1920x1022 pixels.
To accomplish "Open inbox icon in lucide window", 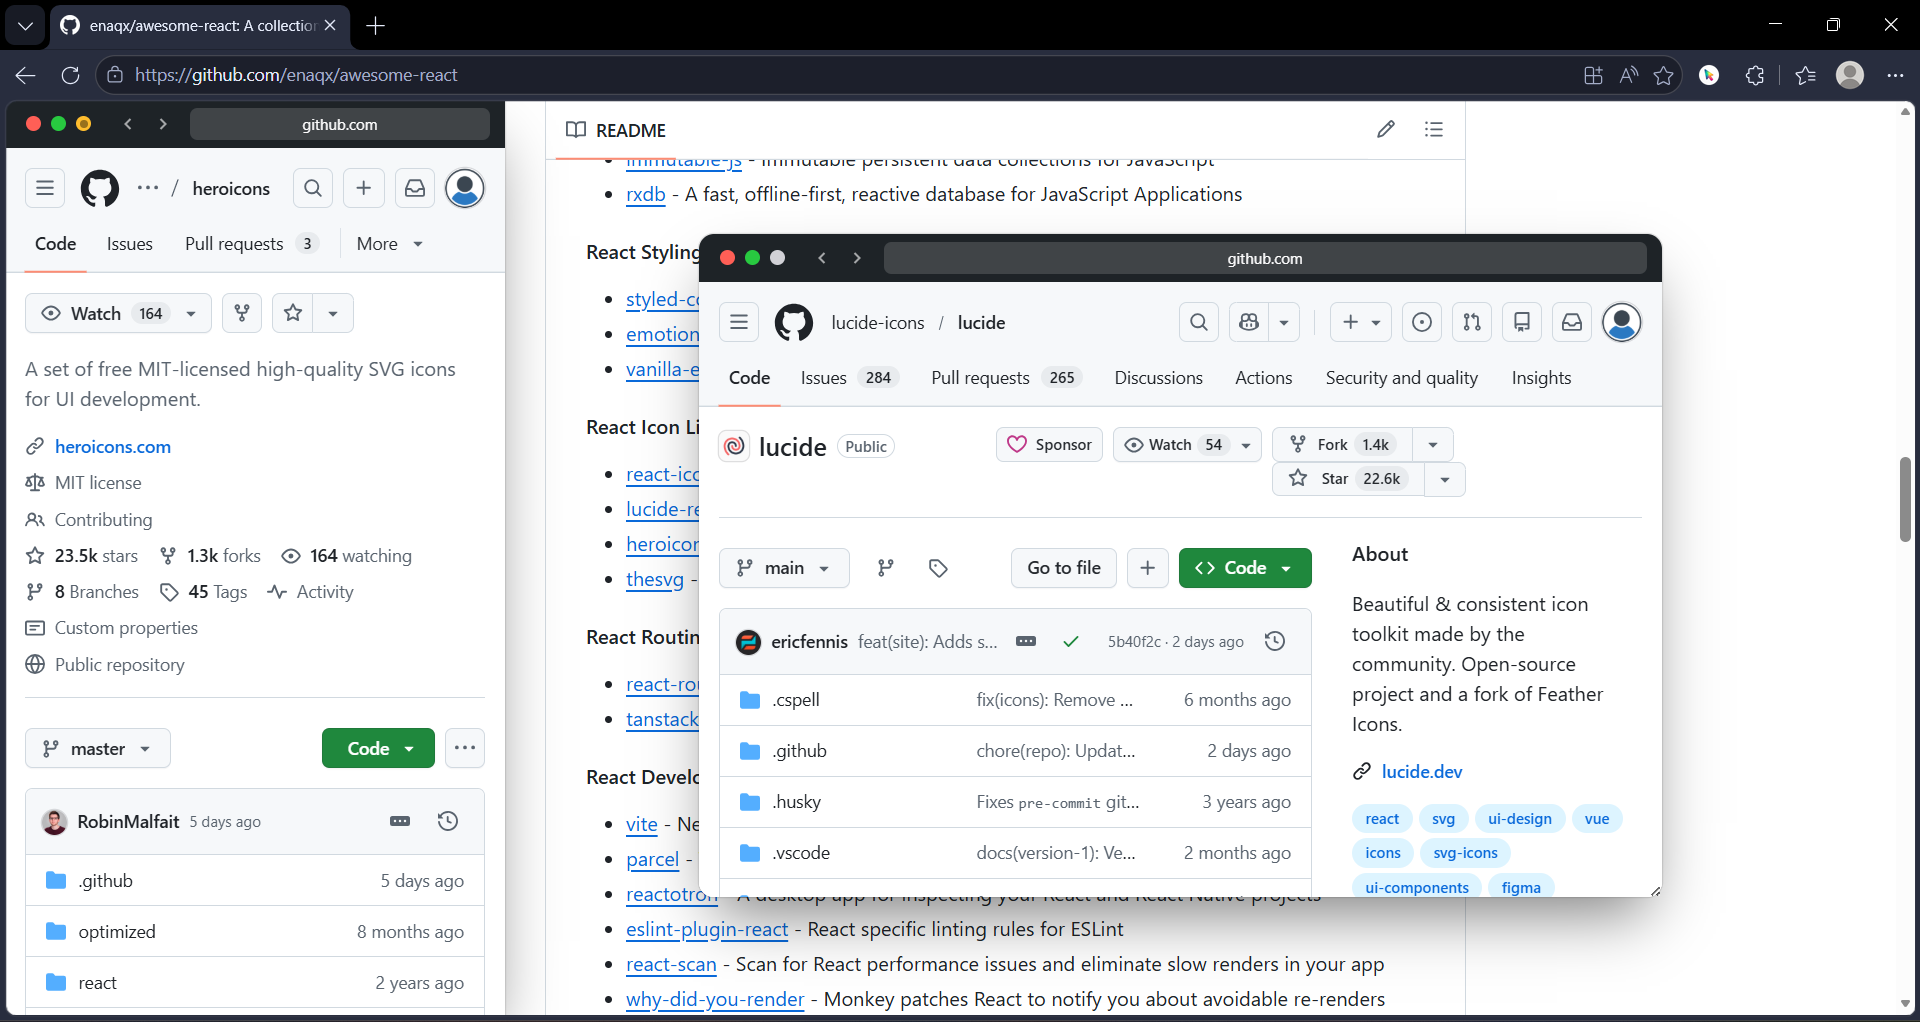I will (1572, 322).
